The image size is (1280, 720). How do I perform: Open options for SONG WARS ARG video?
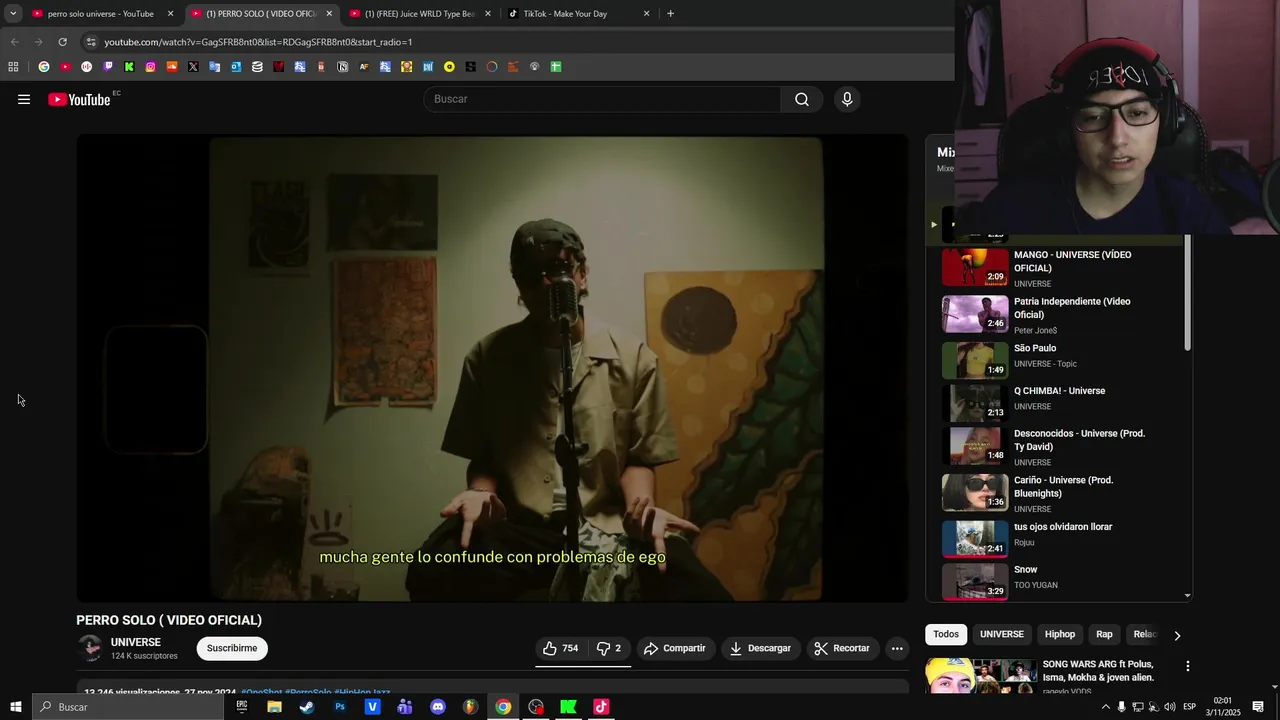click(x=1188, y=666)
